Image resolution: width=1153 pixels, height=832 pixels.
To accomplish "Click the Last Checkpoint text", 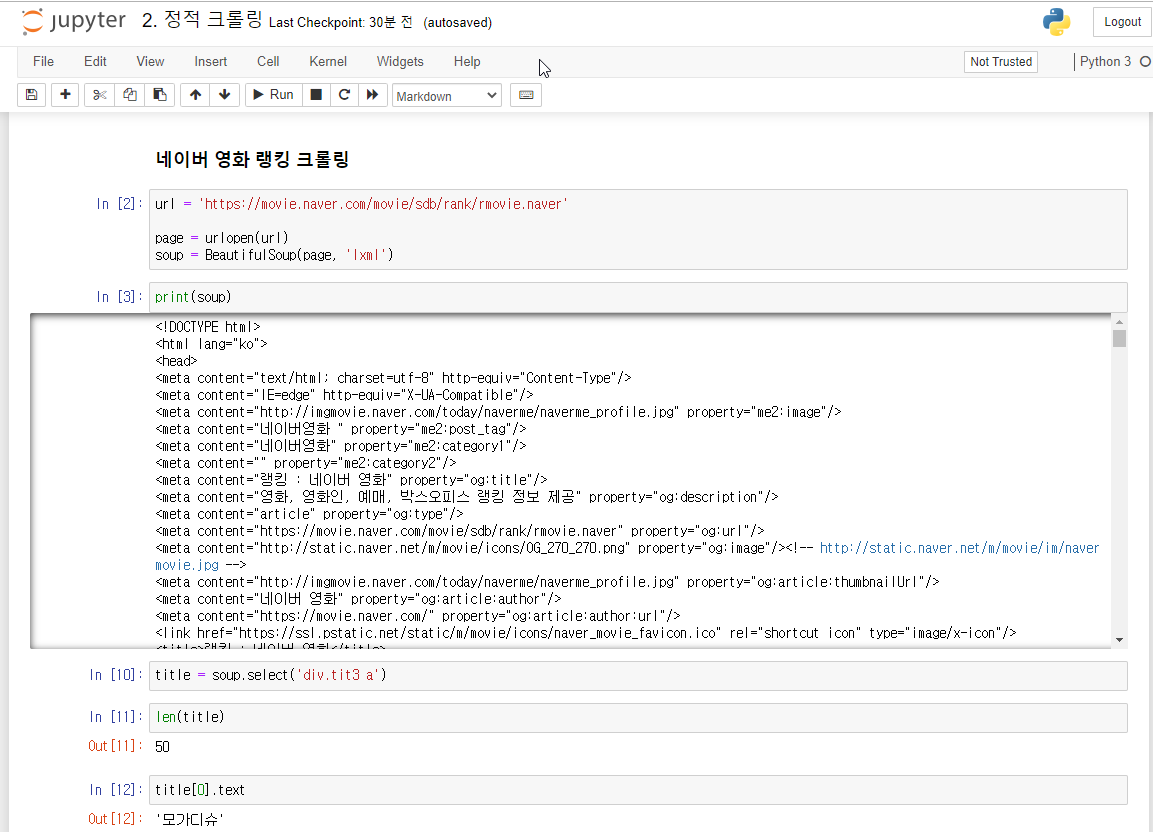I will (x=340, y=23).
